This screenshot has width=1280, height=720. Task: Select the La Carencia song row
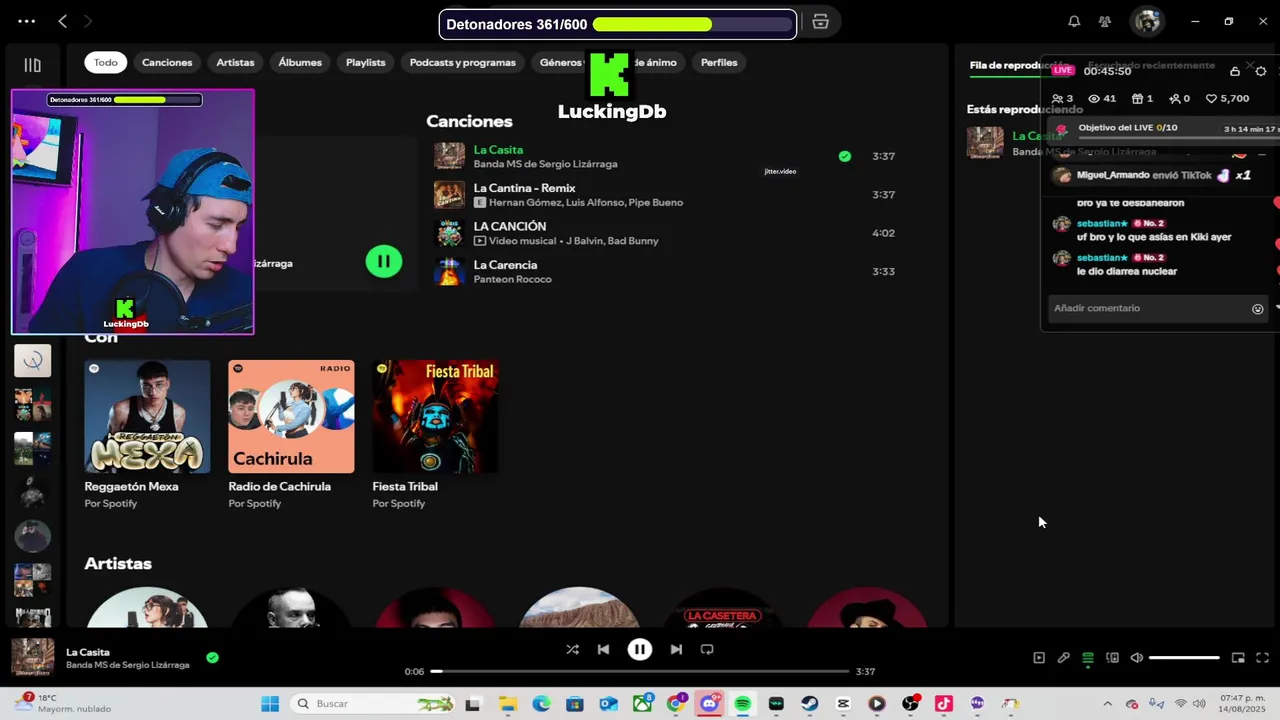click(x=664, y=271)
